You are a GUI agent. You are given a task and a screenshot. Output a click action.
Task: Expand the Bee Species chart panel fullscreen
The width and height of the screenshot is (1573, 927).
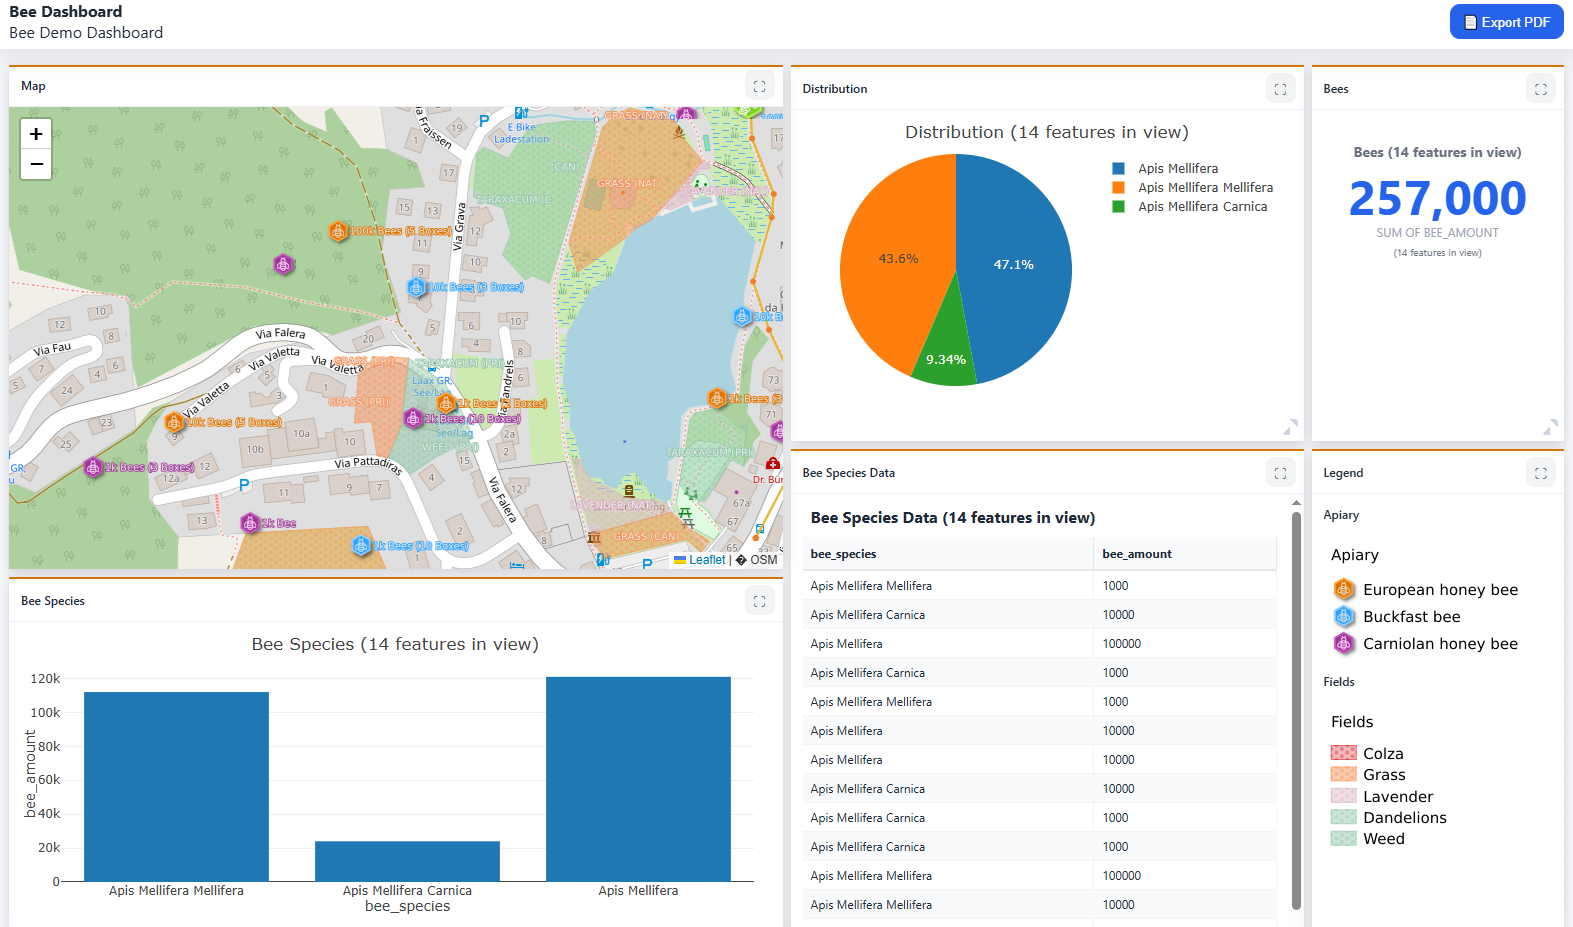click(x=759, y=601)
